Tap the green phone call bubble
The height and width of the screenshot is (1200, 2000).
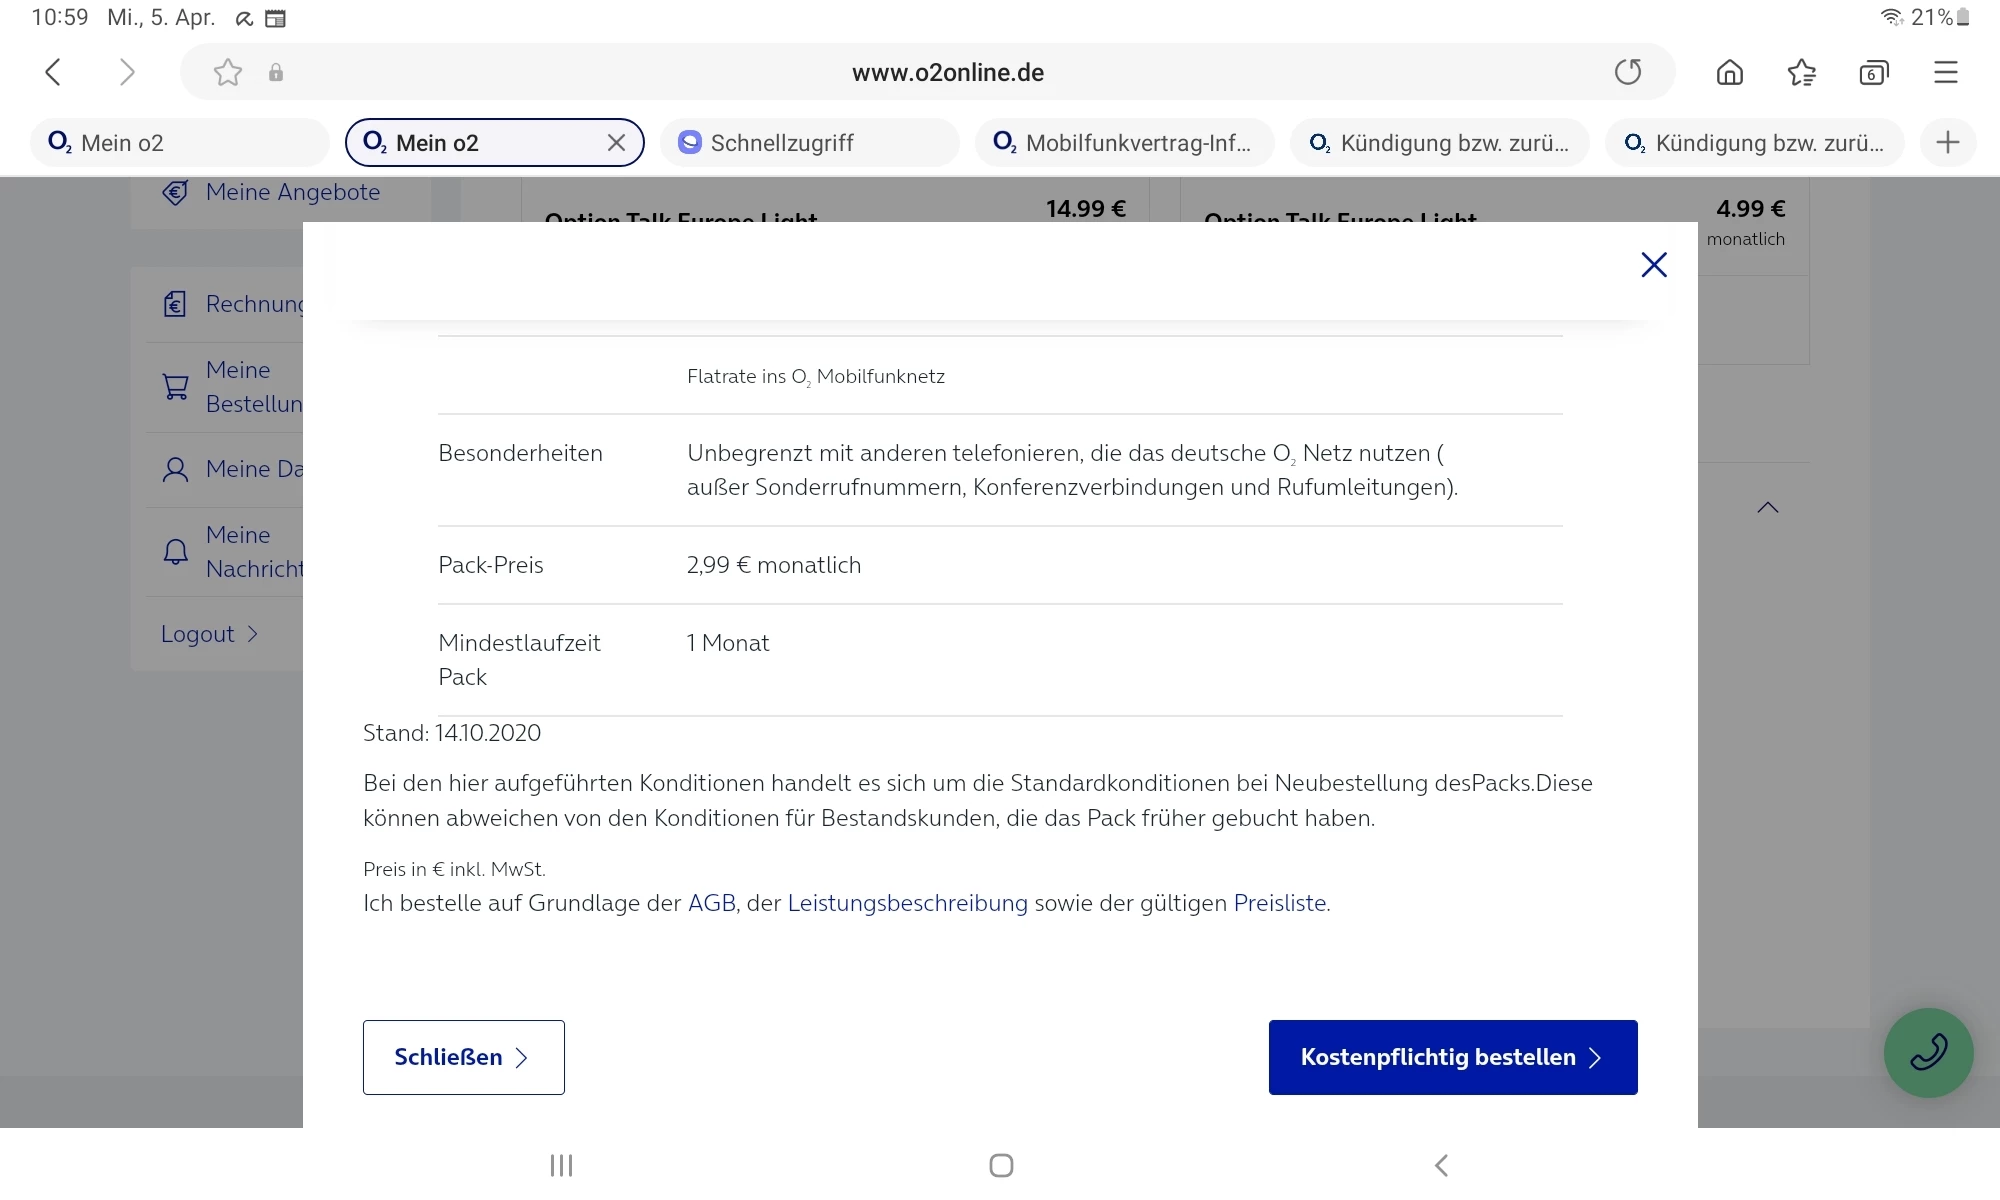click(x=1928, y=1052)
